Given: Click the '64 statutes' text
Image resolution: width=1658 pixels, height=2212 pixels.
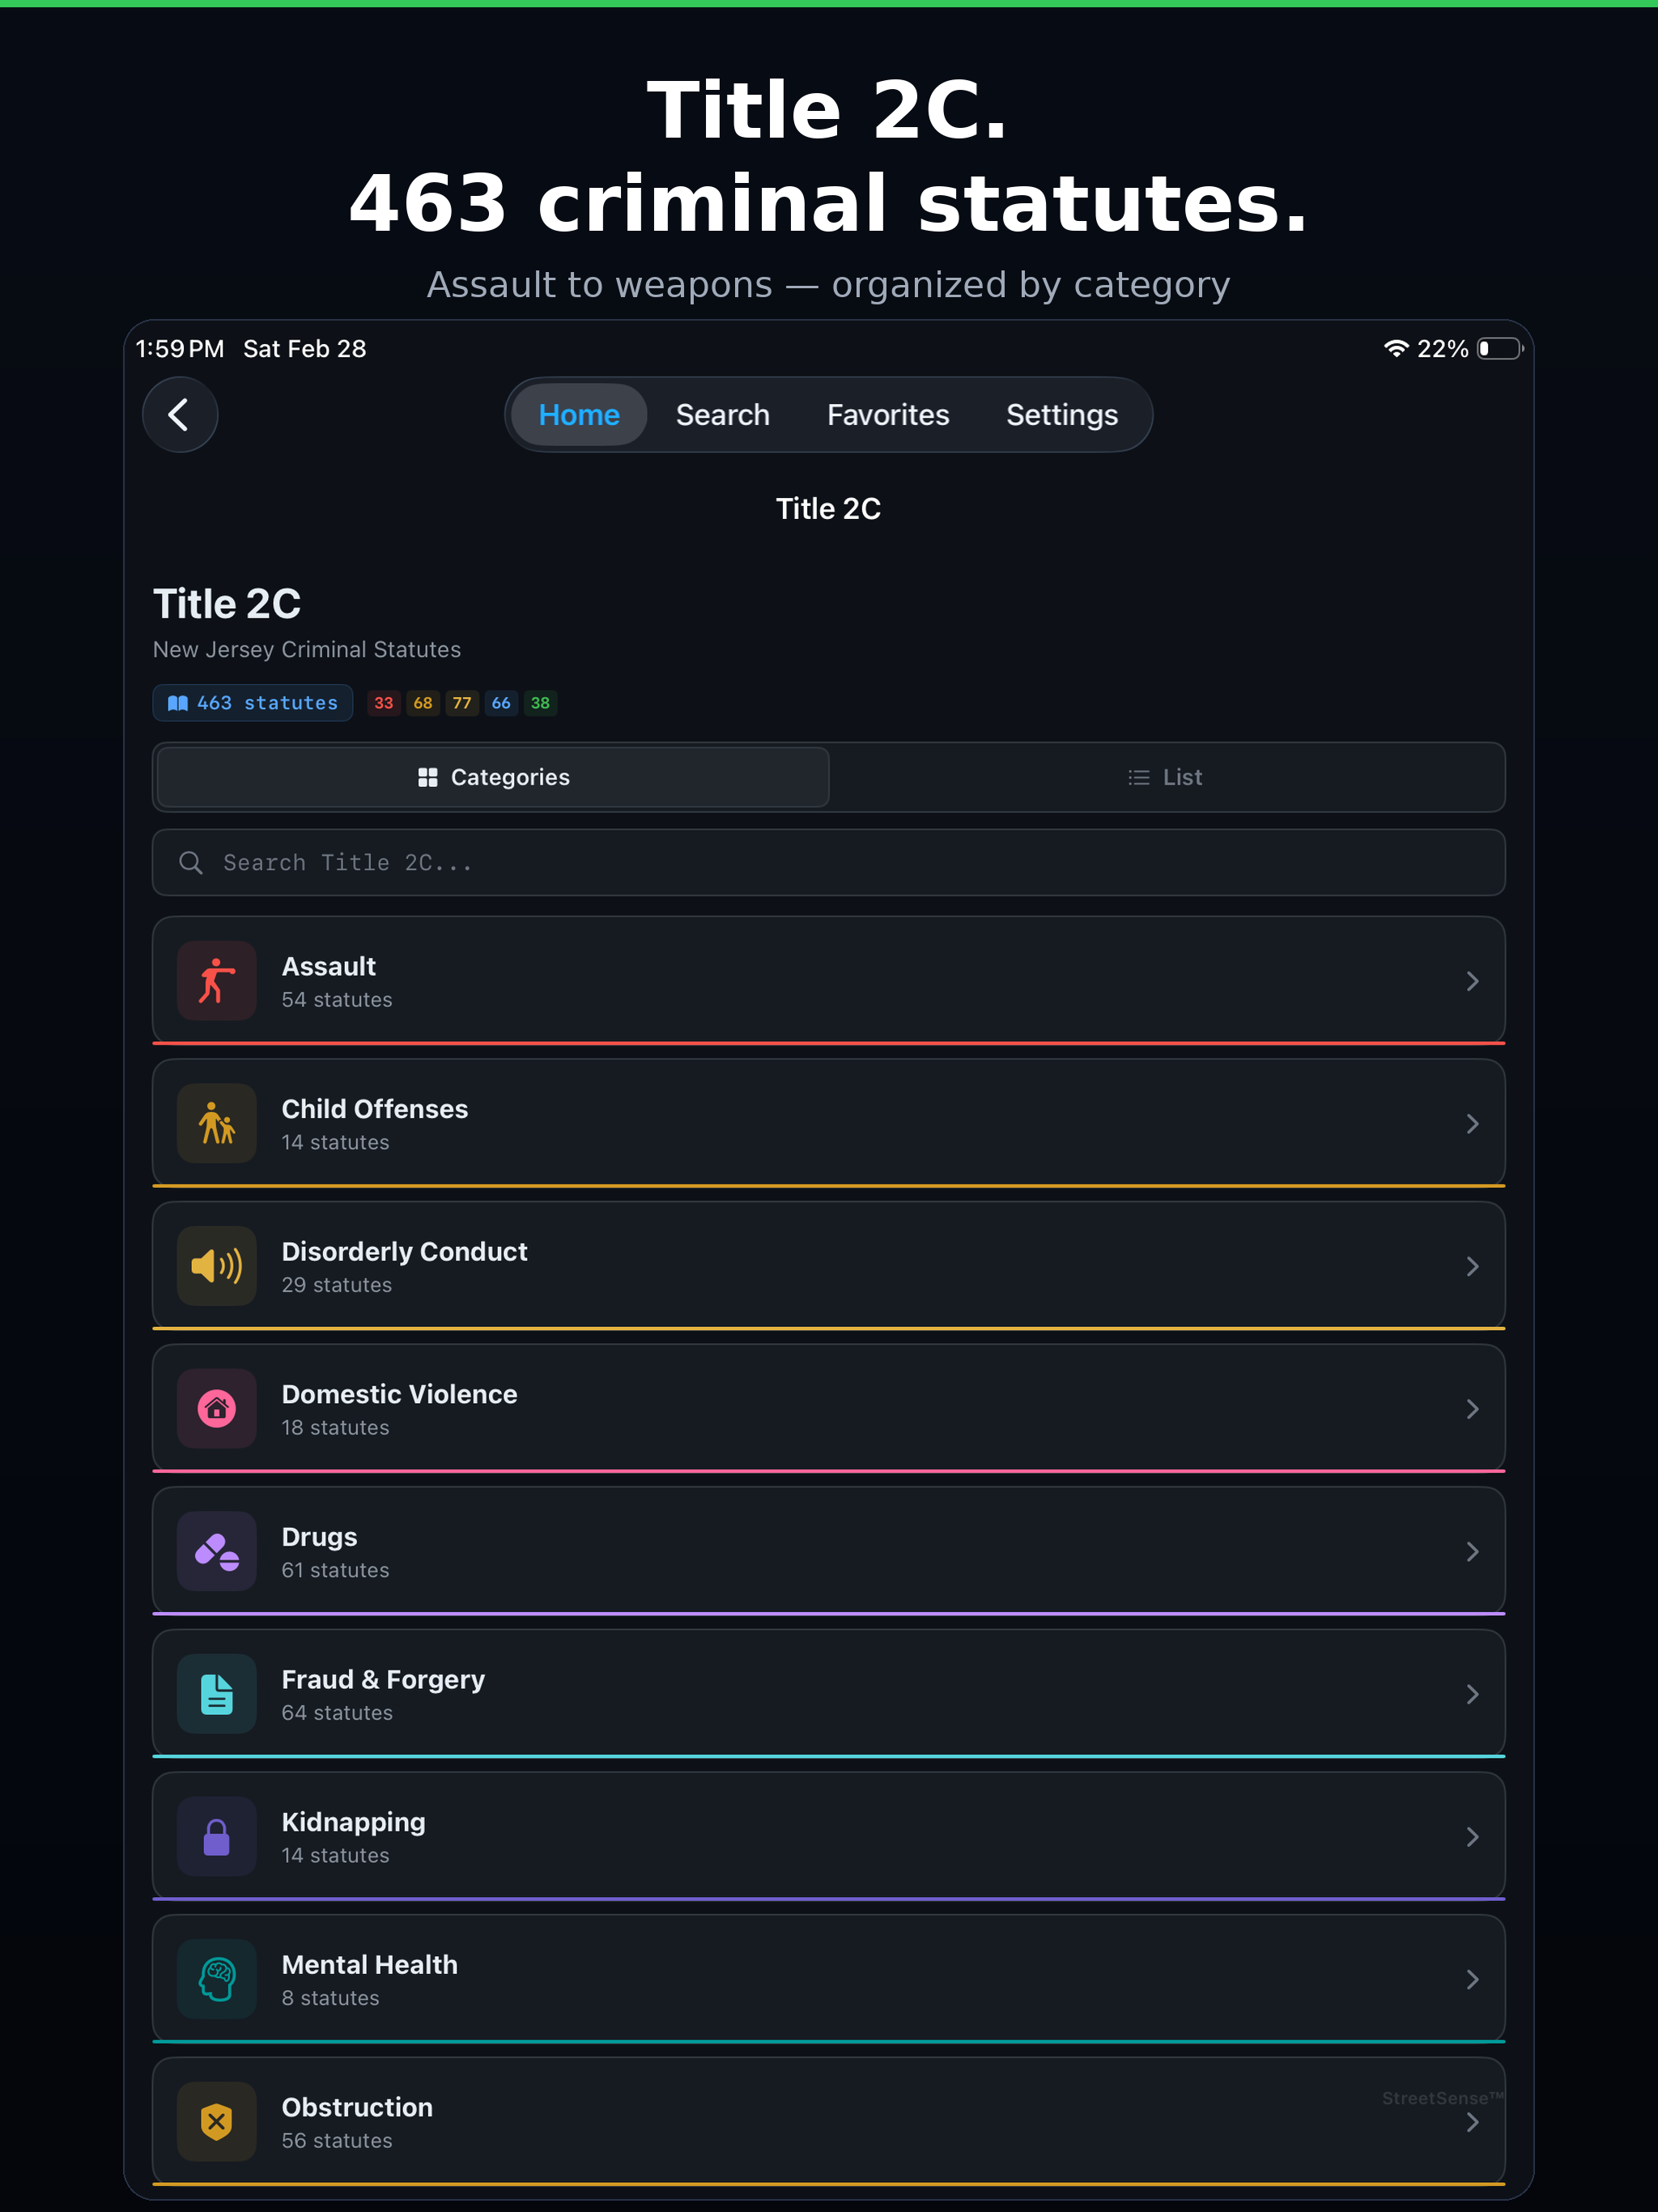Looking at the screenshot, I should [x=337, y=1713].
